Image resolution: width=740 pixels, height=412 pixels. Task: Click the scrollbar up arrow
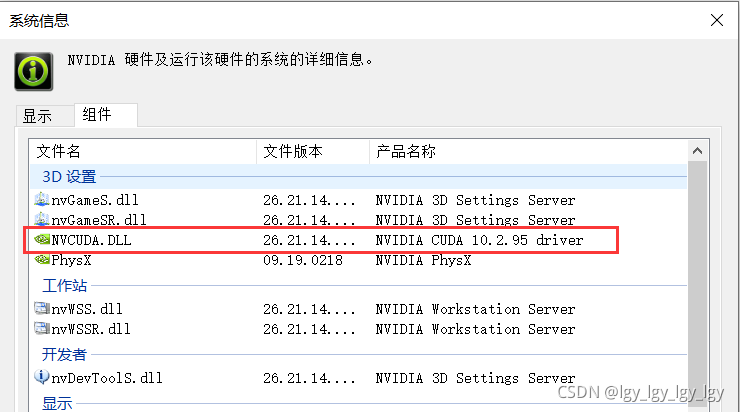click(x=698, y=151)
